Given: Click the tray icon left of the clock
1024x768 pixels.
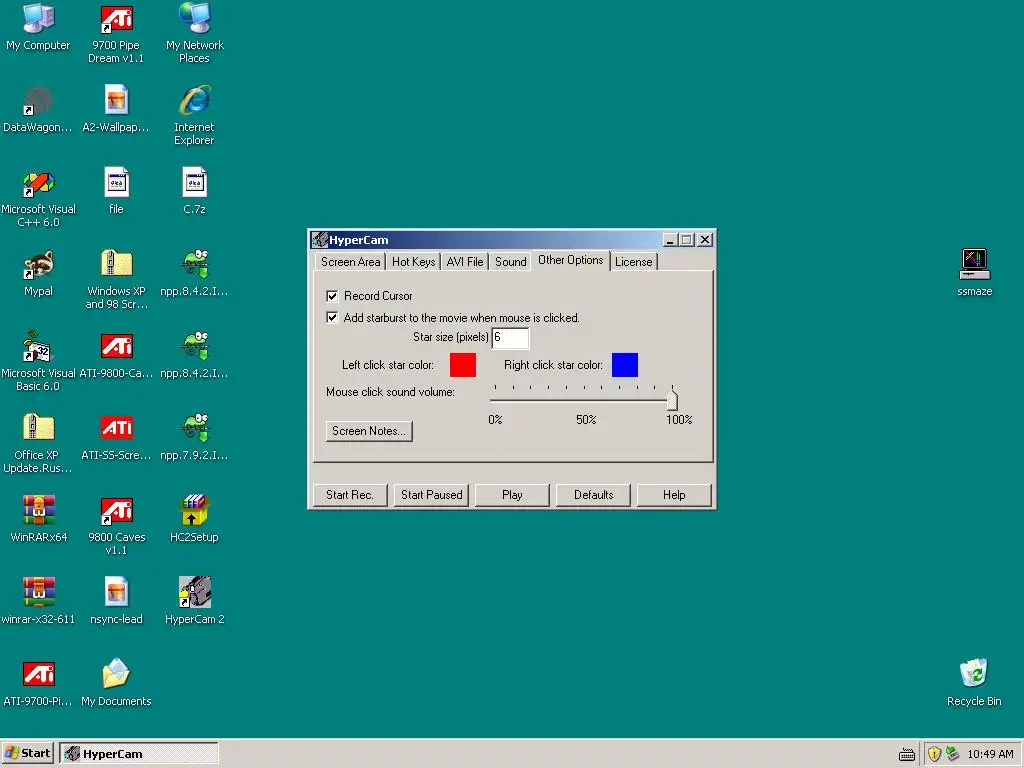Looking at the screenshot, I should pyautogui.click(x=953, y=754).
